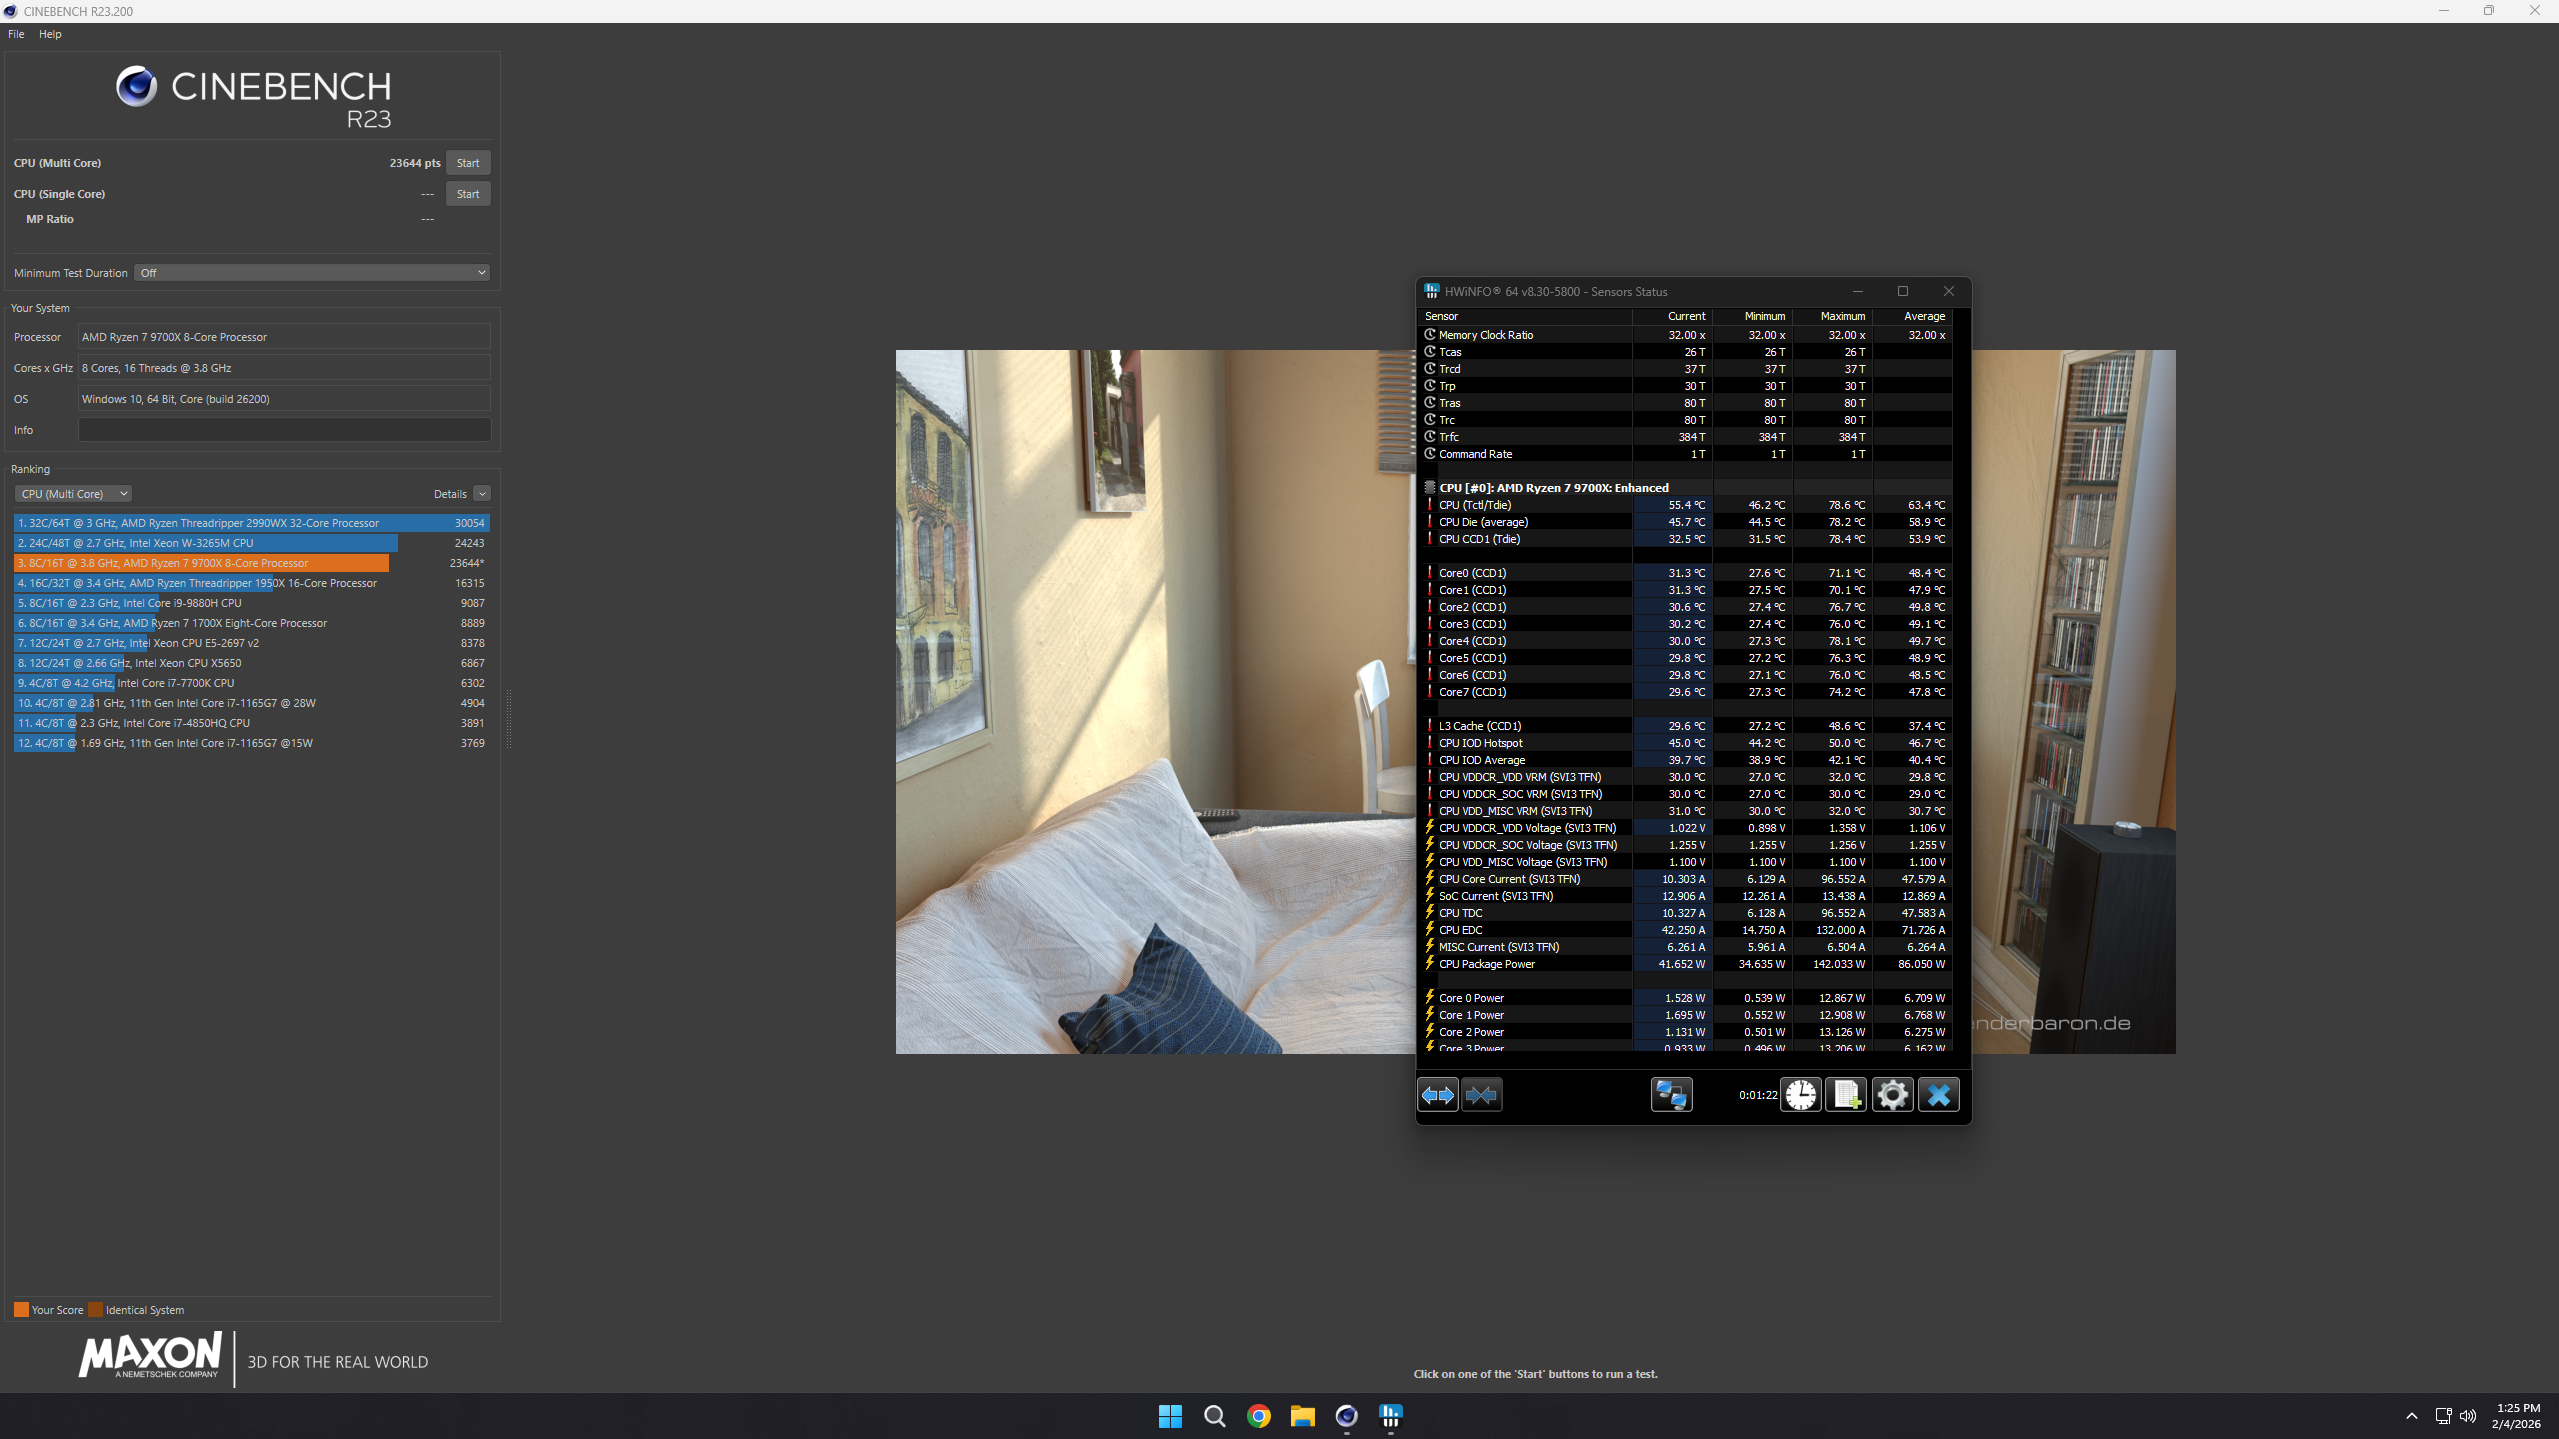This screenshot has height=1439, width=2559.
Task: Select the CPU IOD Hotspot sensor row
Action: tap(1686, 743)
